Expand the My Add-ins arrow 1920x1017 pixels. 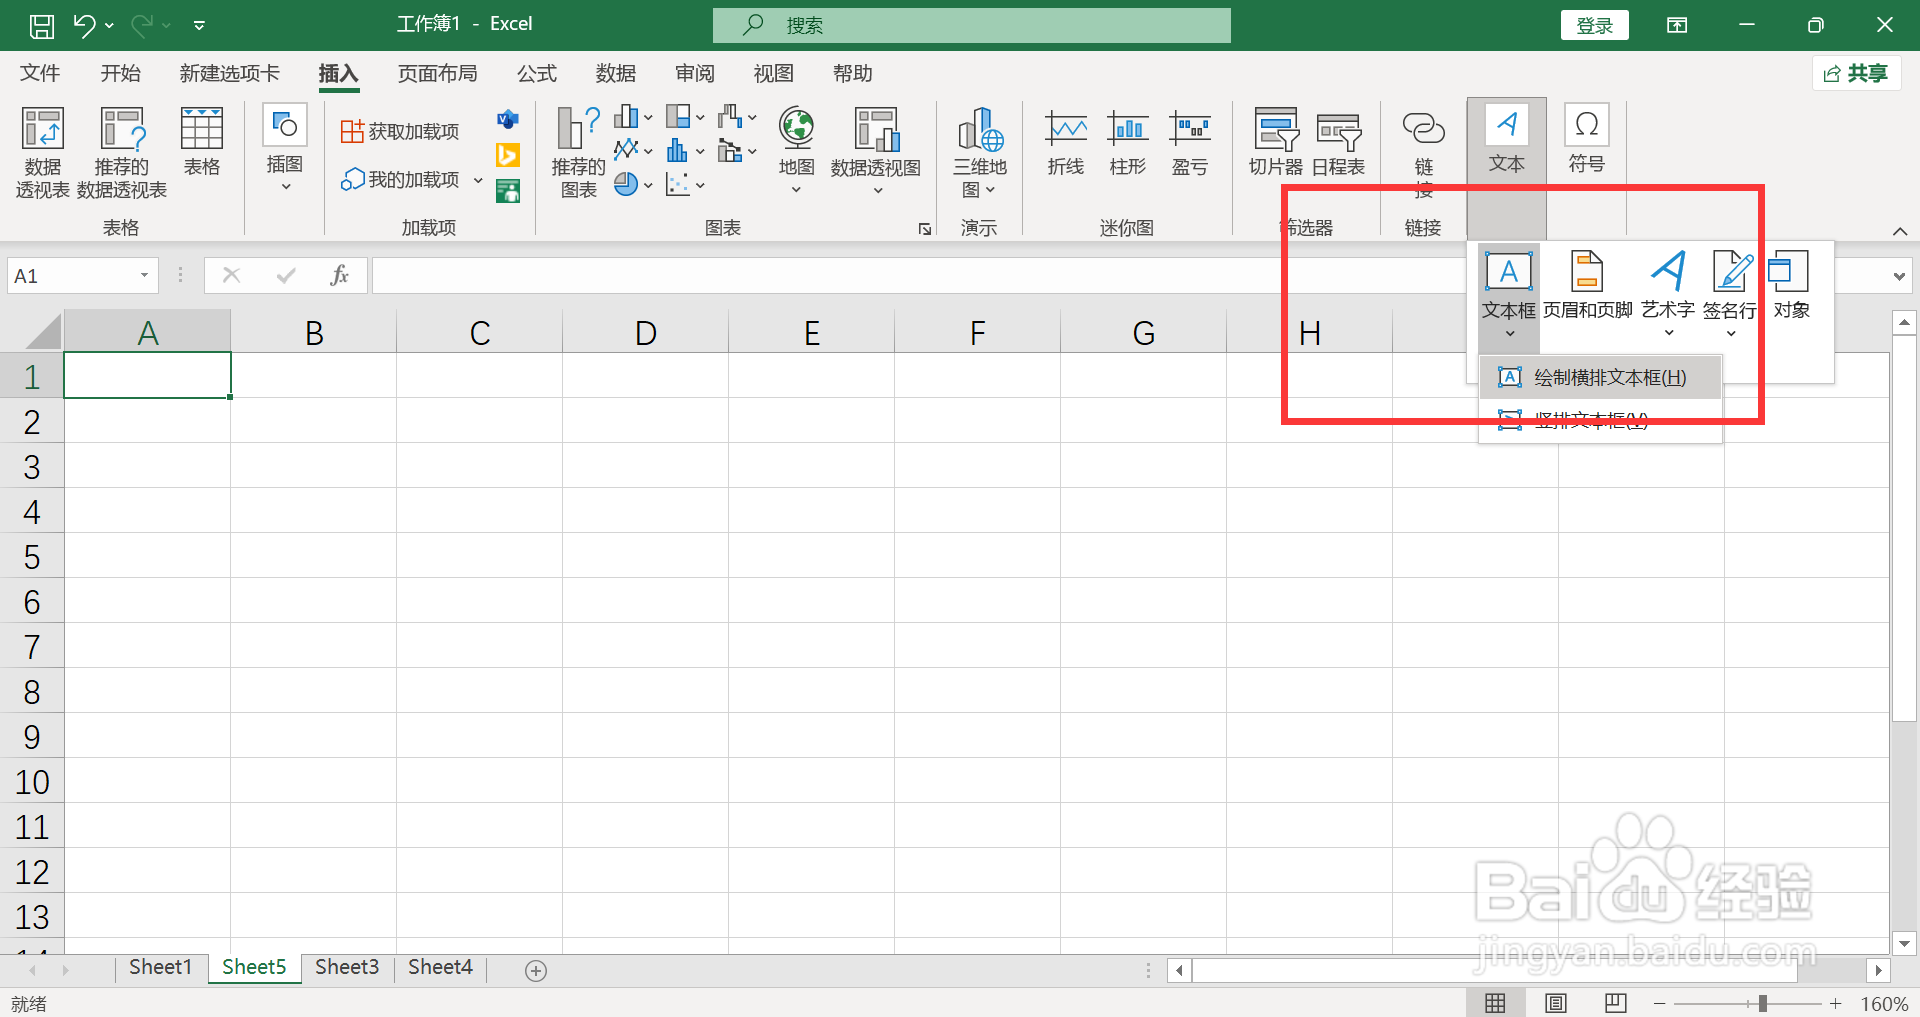coord(478,180)
